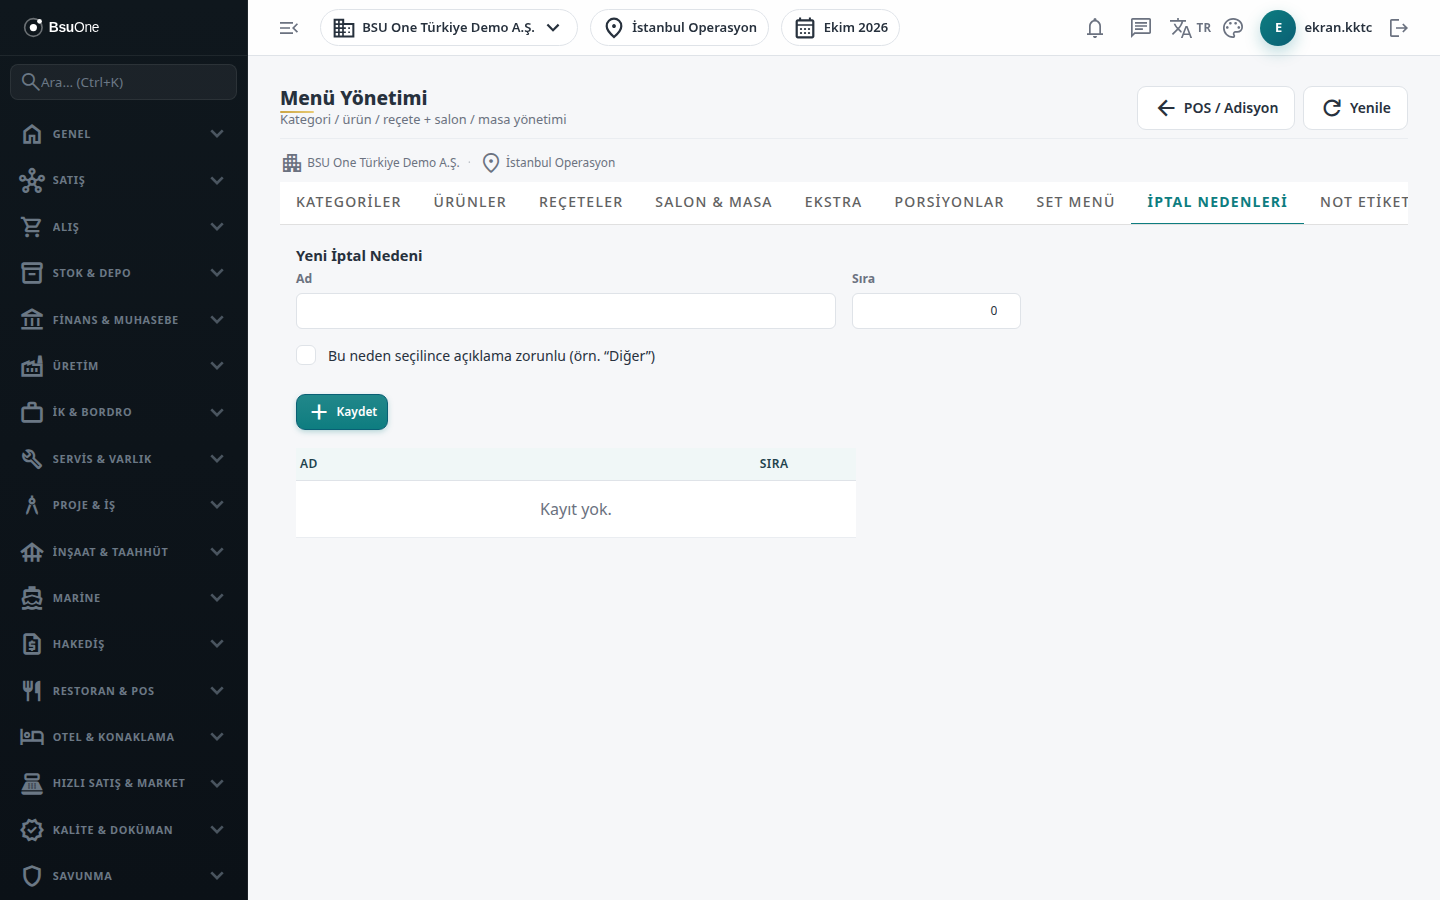Select the Ekstra tab
Image resolution: width=1440 pixels, height=900 pixels.
point(833,202)
